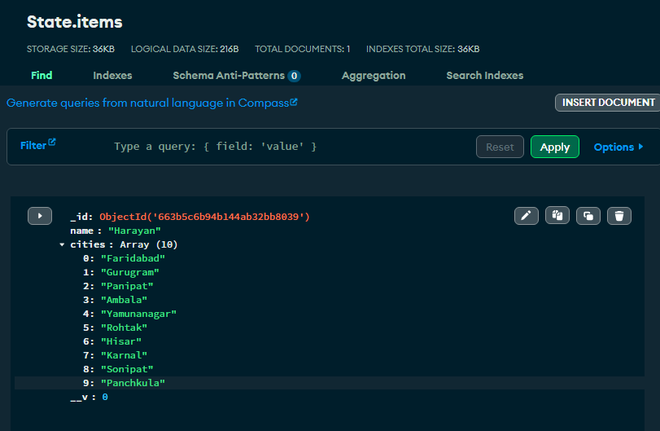Open the Filter documentation link

pos(38,145)
